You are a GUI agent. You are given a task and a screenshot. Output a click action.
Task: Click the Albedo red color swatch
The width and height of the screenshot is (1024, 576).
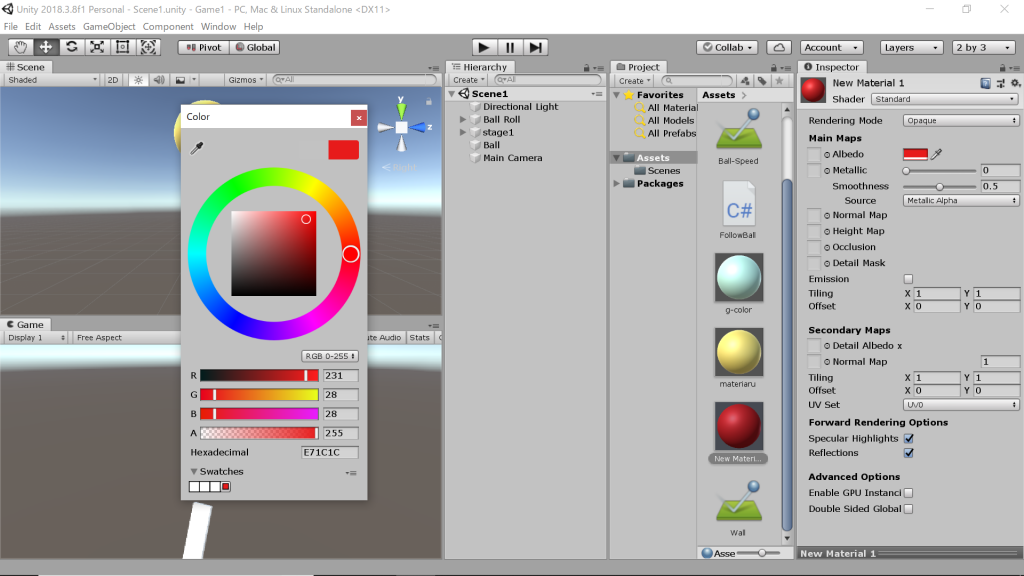tap(915, 154)
